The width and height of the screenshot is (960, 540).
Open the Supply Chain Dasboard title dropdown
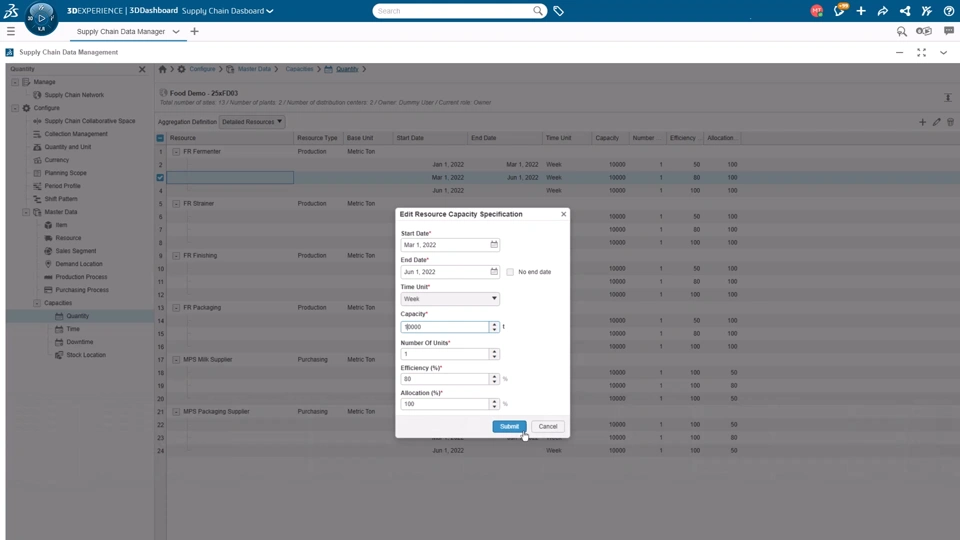click(x=270, y=11)
